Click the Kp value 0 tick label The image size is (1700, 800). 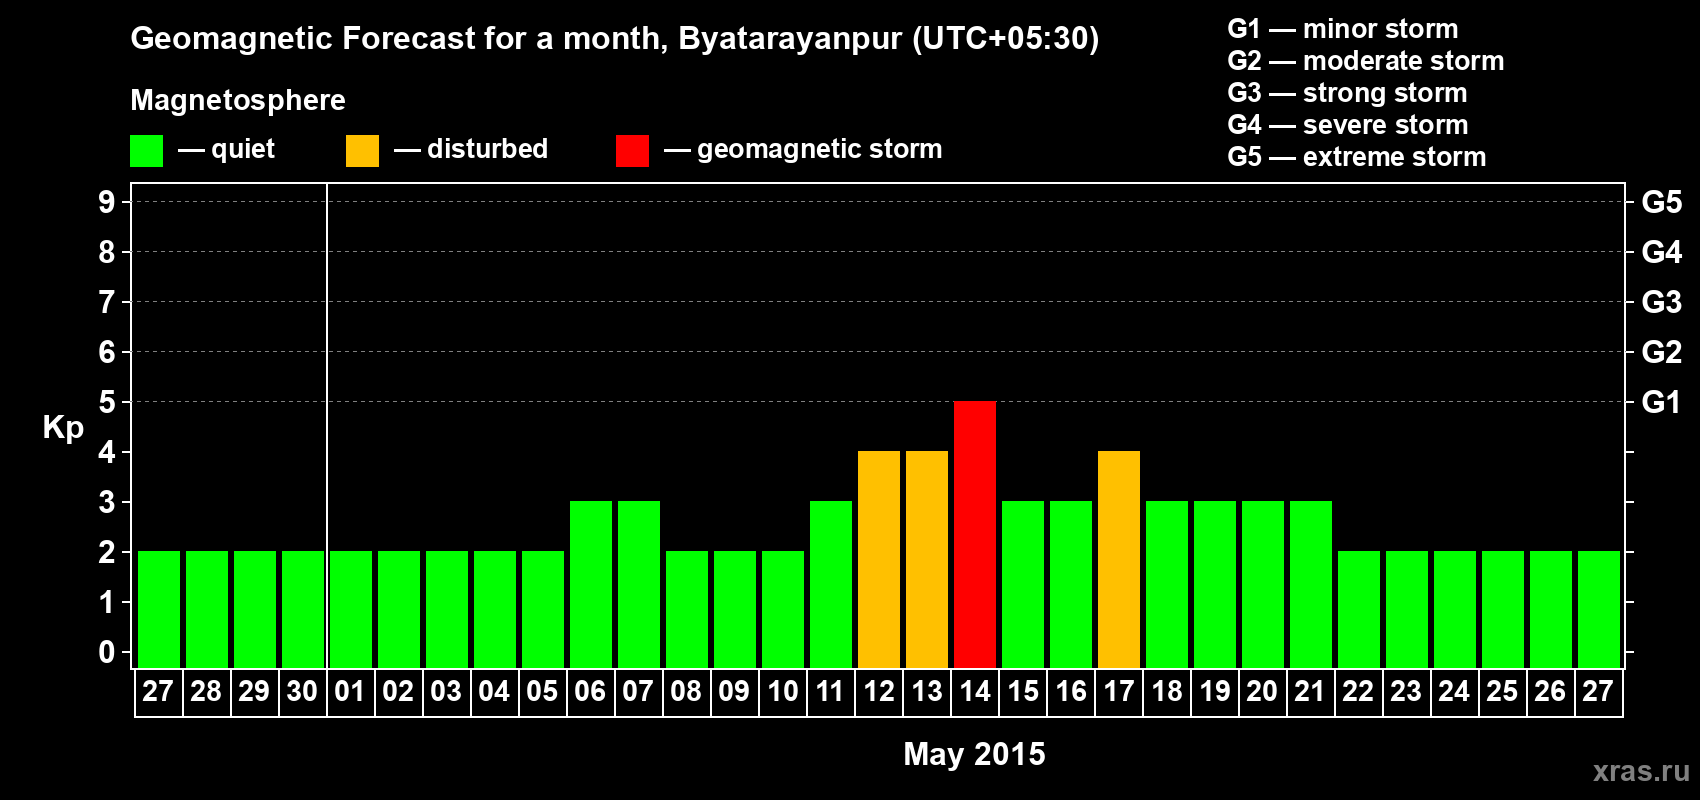coord(107,652)
